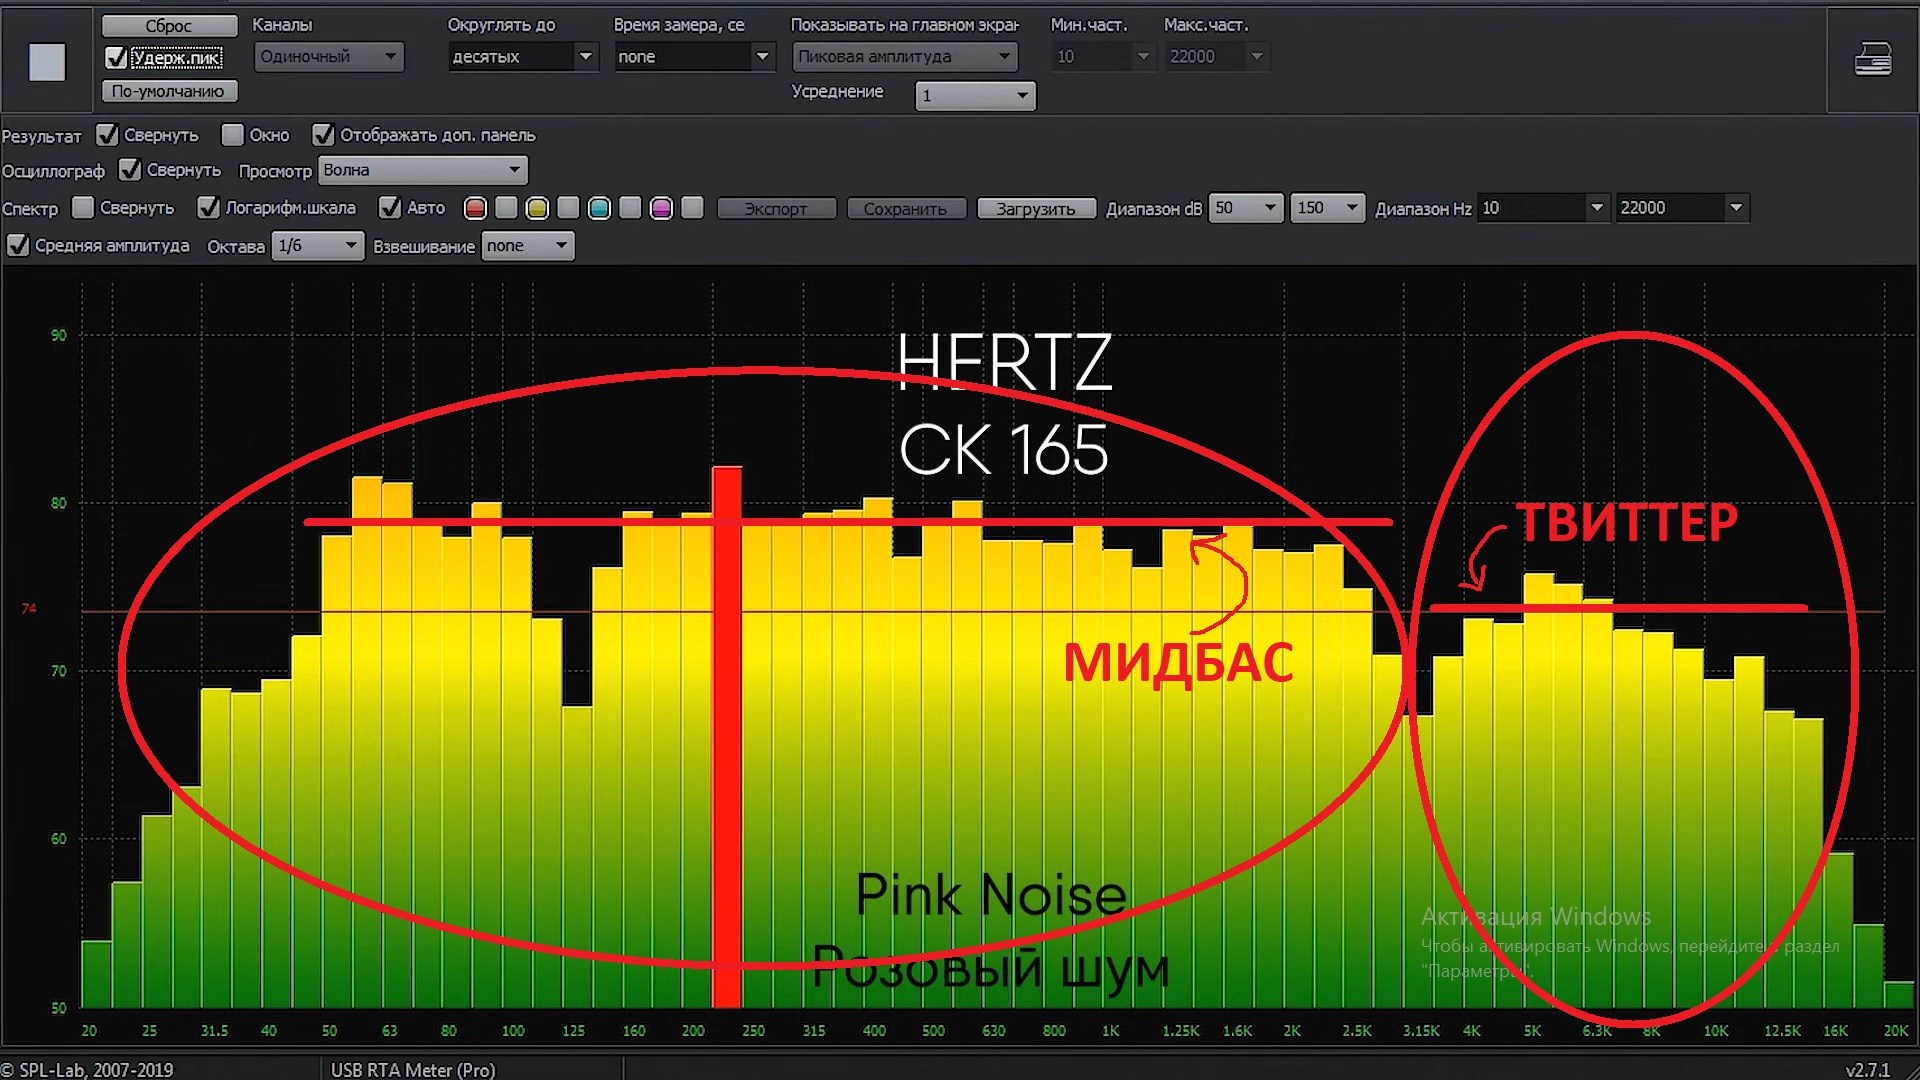Click the 250 Hz red spectrum bar

click(x=727, y=738)
